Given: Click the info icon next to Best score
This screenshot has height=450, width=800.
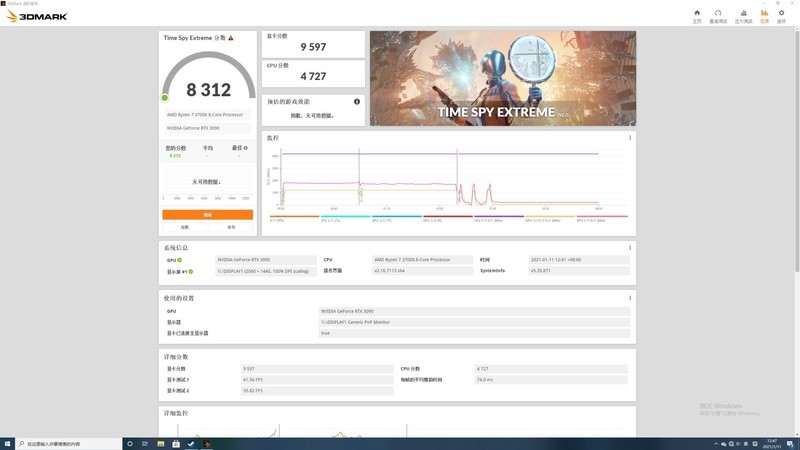Looking at the screenshot, I should pos(245,148).
